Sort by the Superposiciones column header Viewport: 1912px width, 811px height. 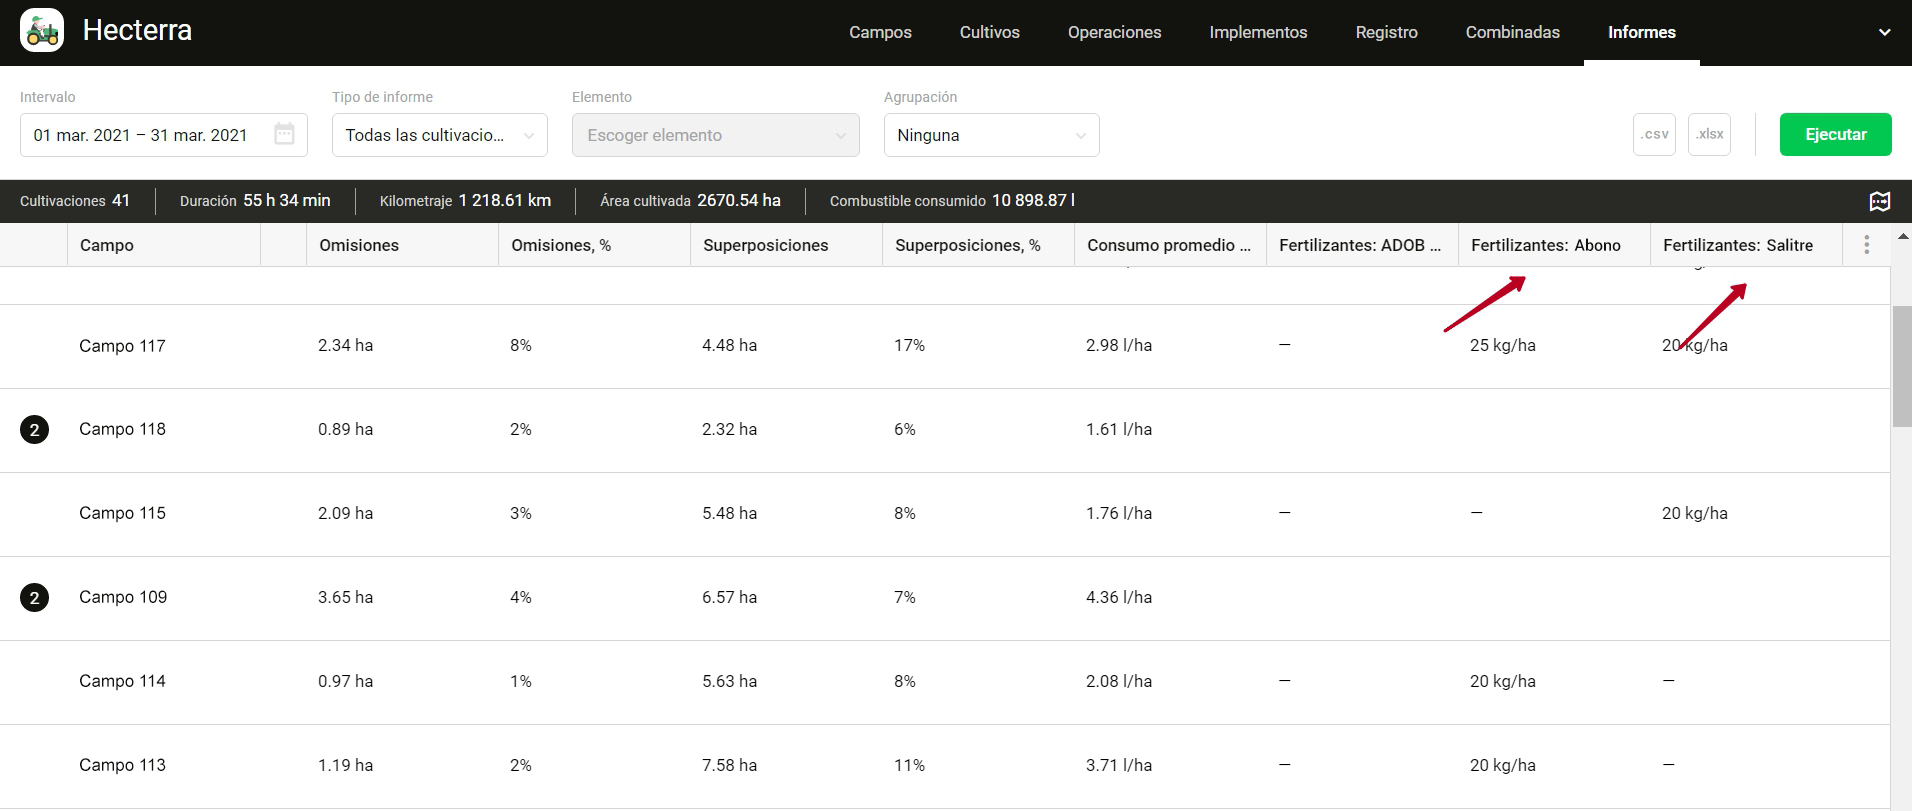(787, 245)
